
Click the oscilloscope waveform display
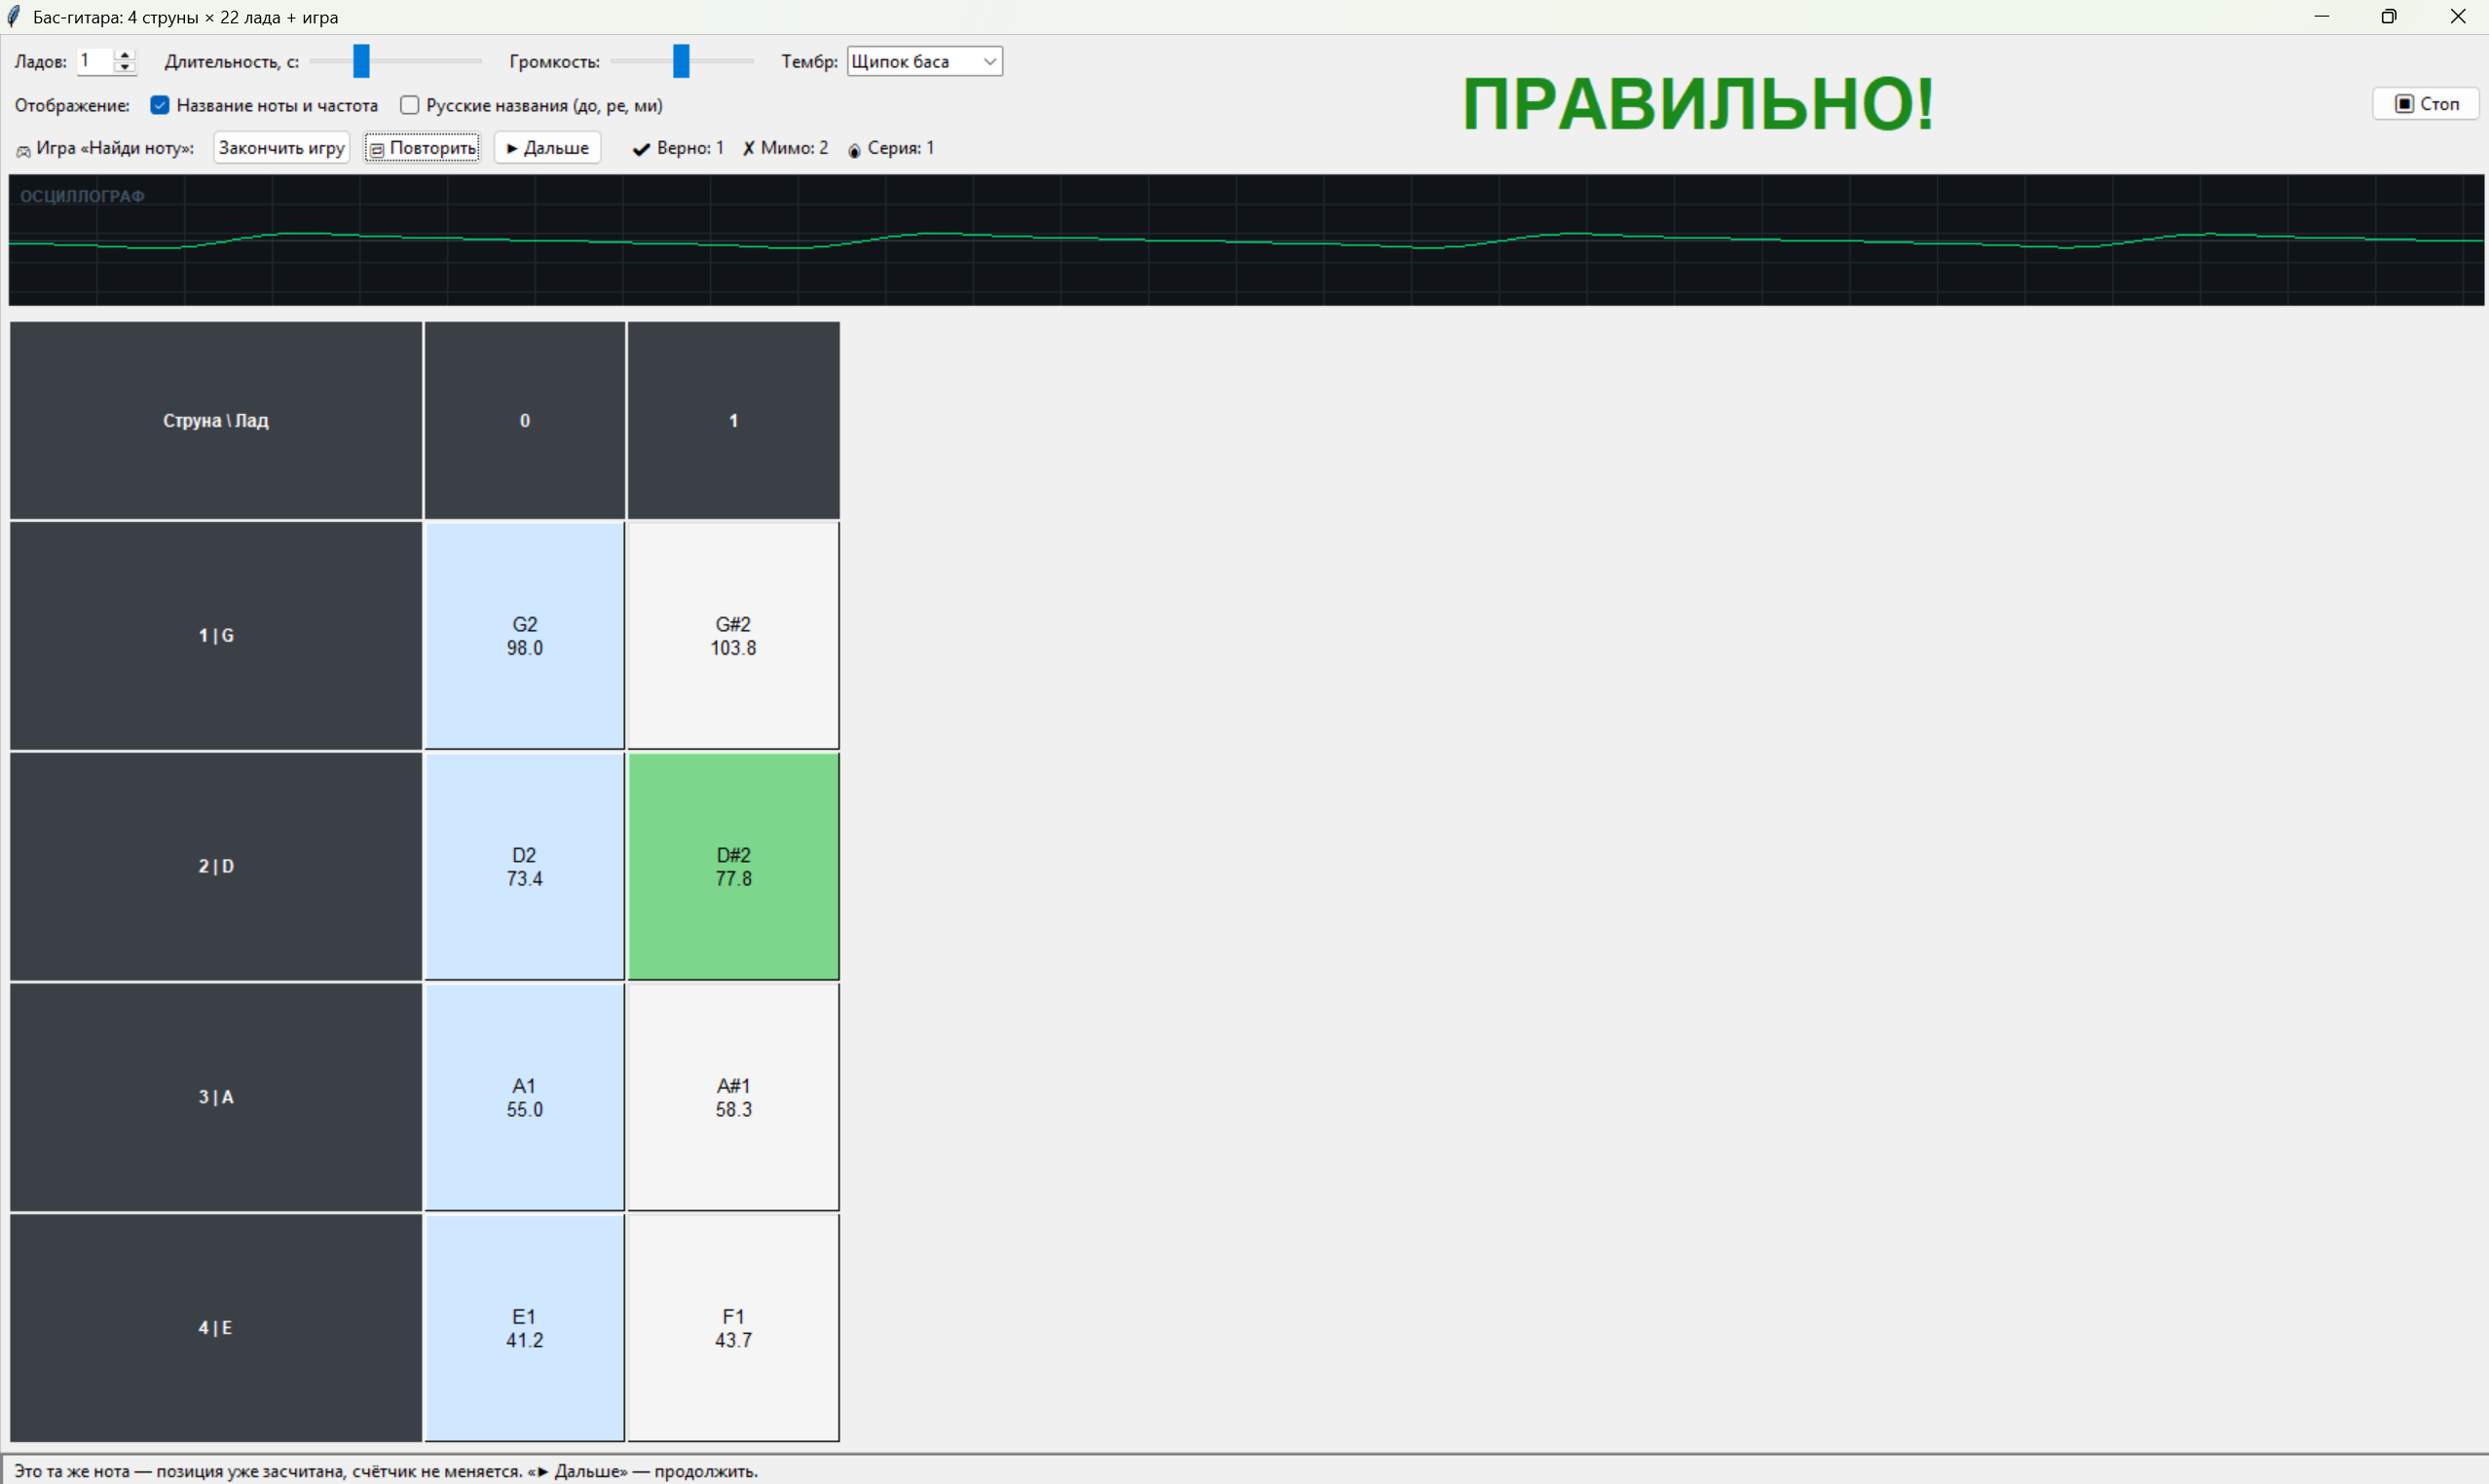coord(1246,240)
